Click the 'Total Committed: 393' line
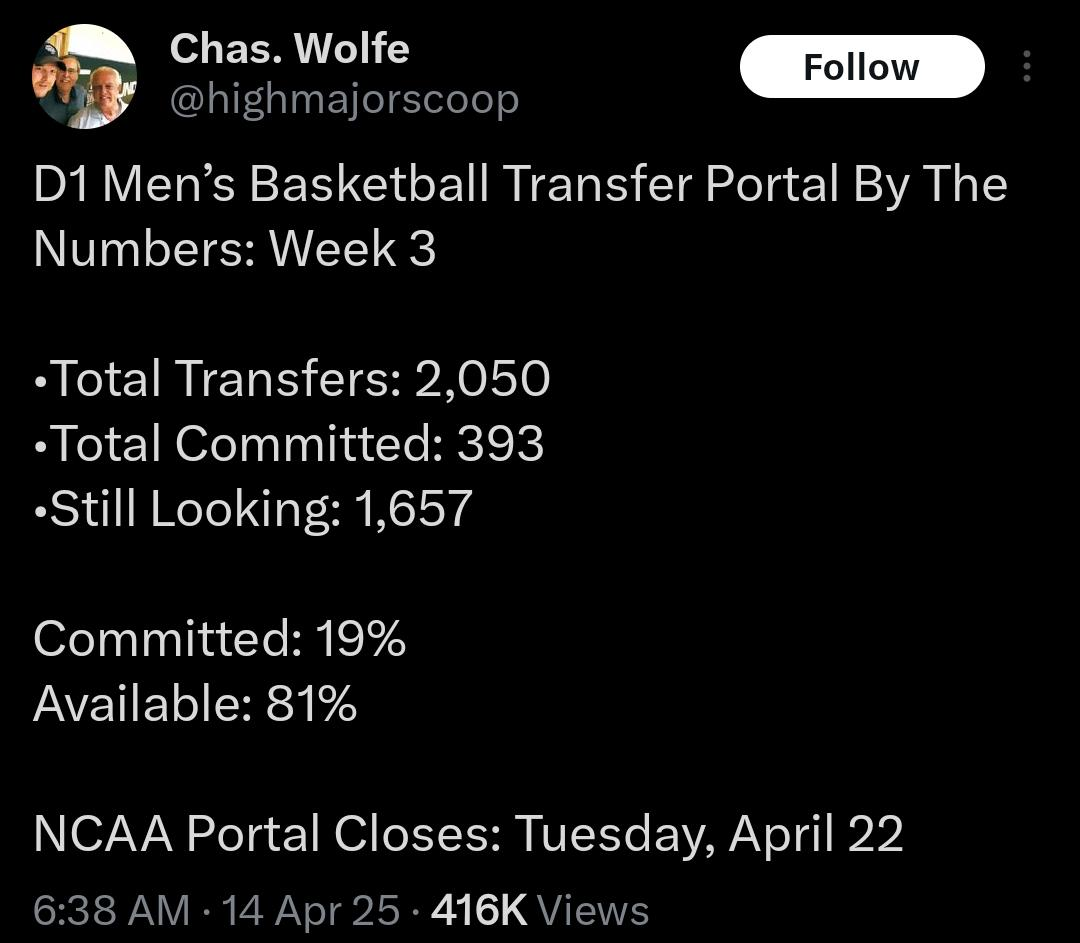The image size is (1080, 943). 290,443
